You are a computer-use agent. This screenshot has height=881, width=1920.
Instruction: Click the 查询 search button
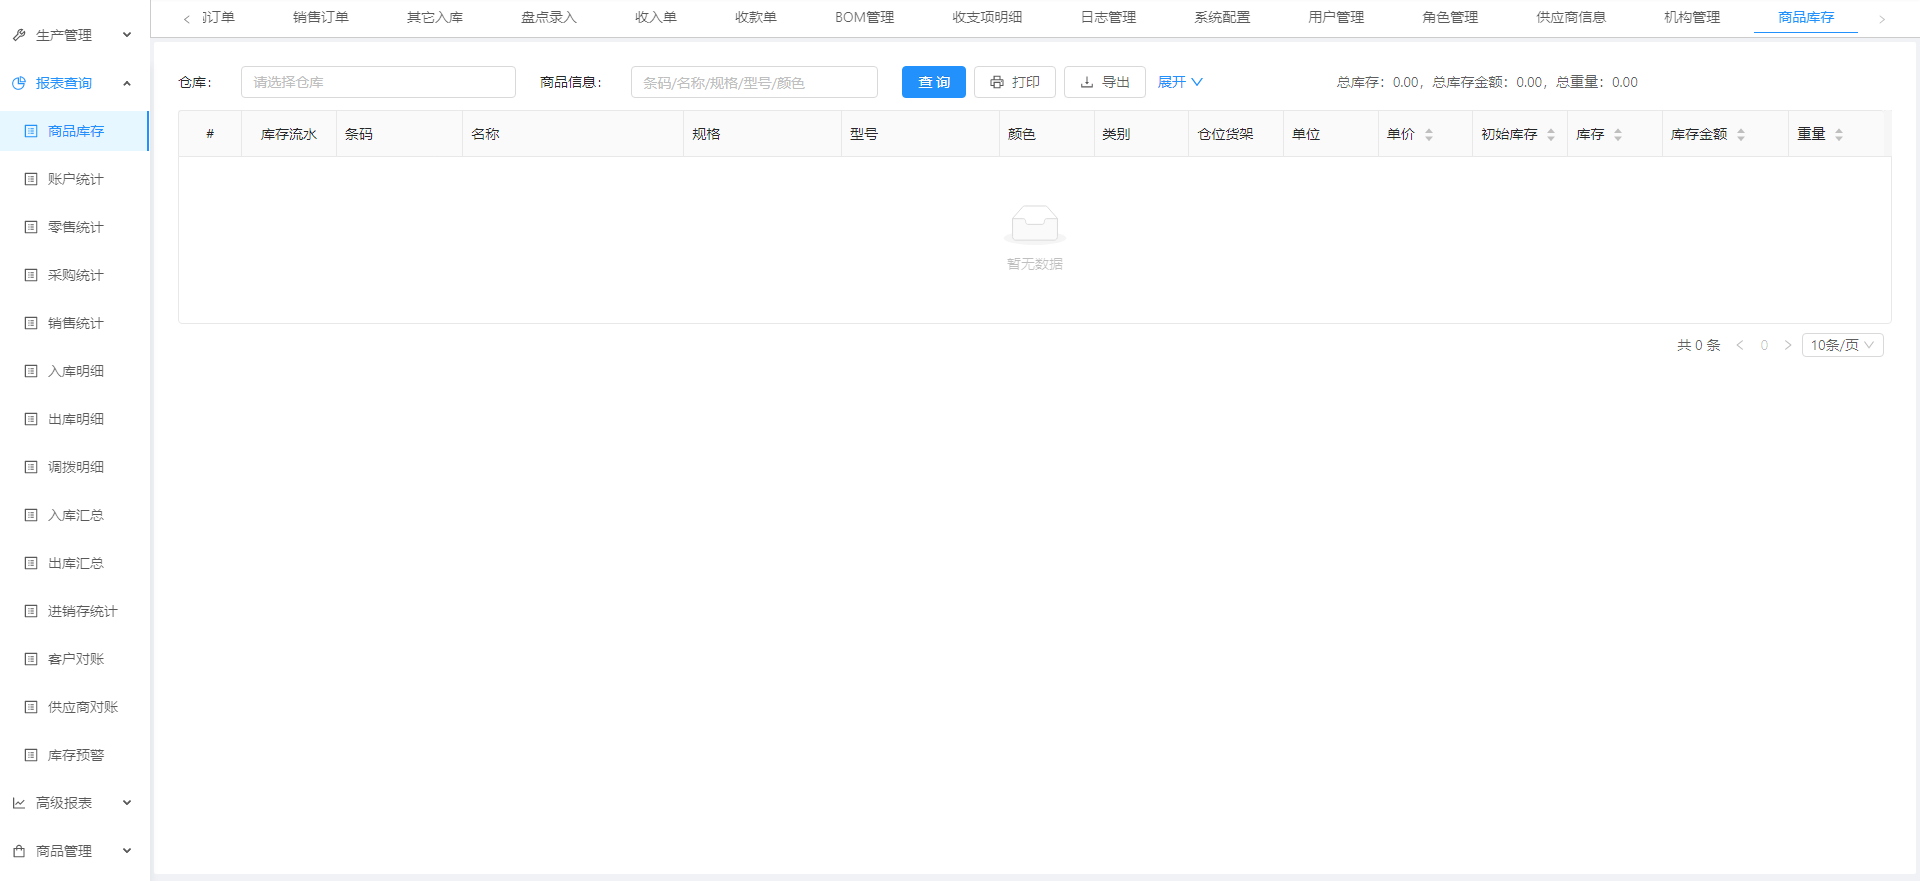(934, 82)
